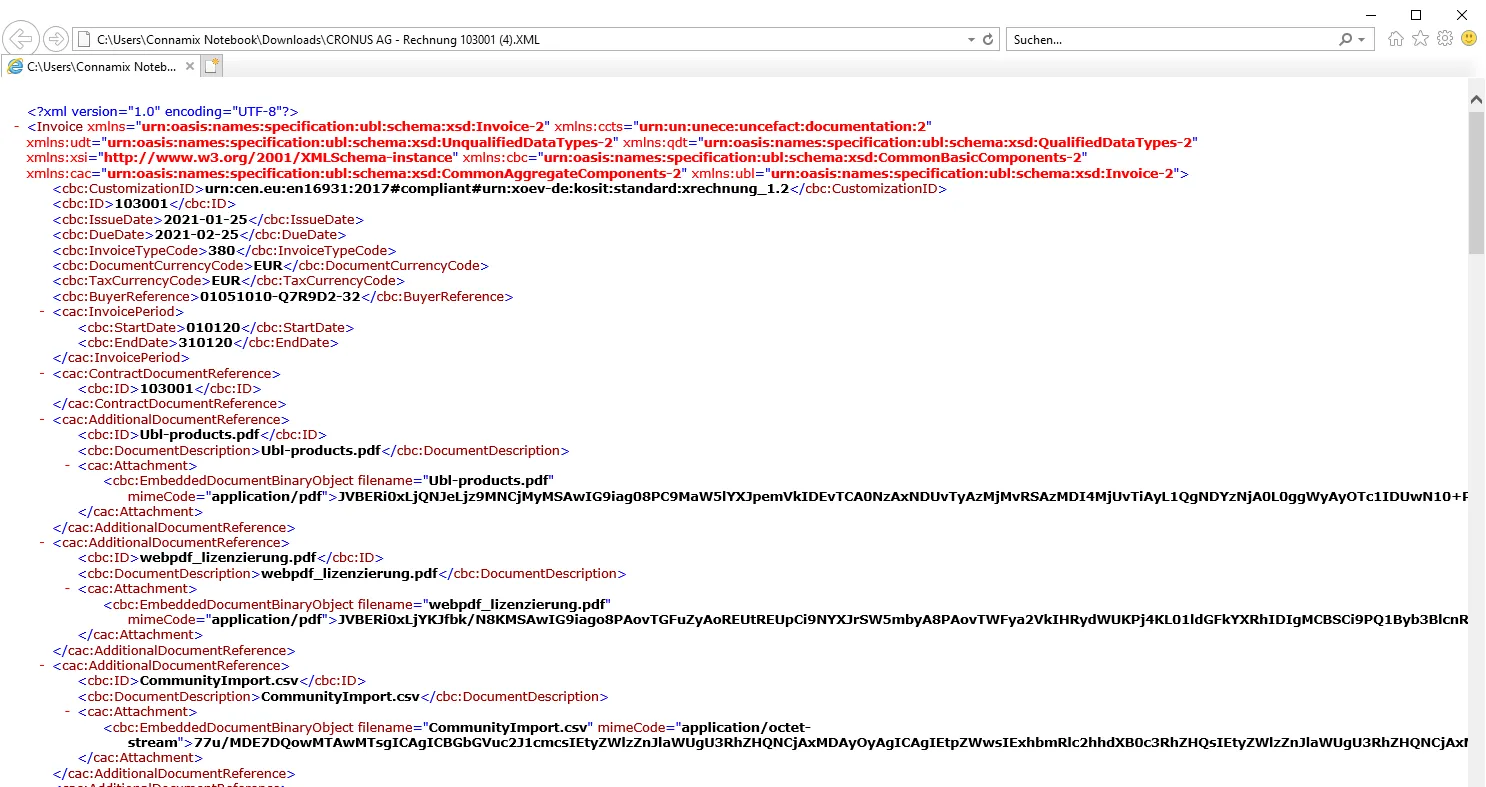The width and height of the screenshot is (1486, 787).
Task: Collapse the root Invoice XML node
Action: [17, 127]
